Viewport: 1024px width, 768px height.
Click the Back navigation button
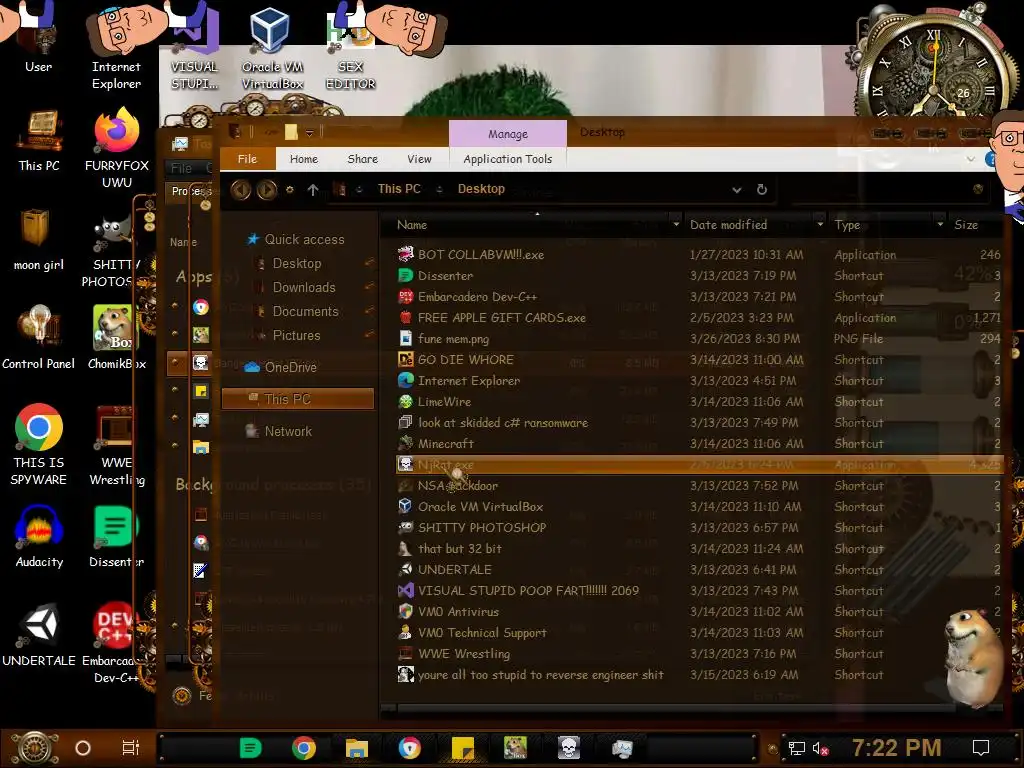(x=241, y=189)
